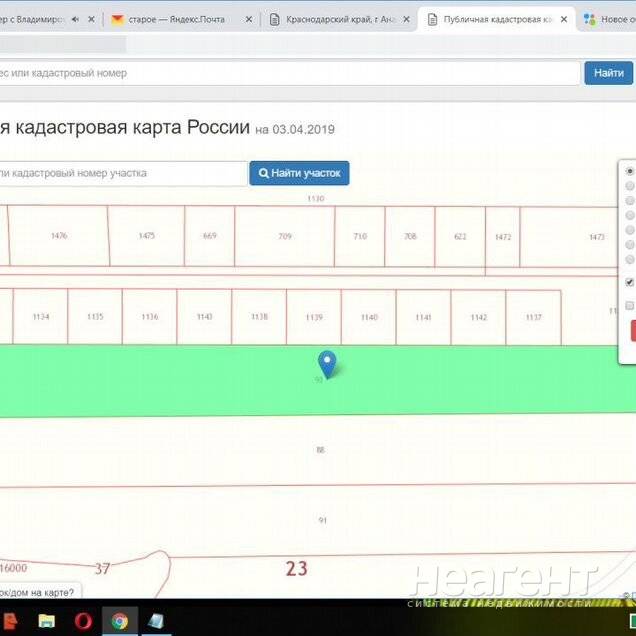Select parcel 1139 on the map
The width and height of the screenshot is (636, 636).
click(314, 317)
